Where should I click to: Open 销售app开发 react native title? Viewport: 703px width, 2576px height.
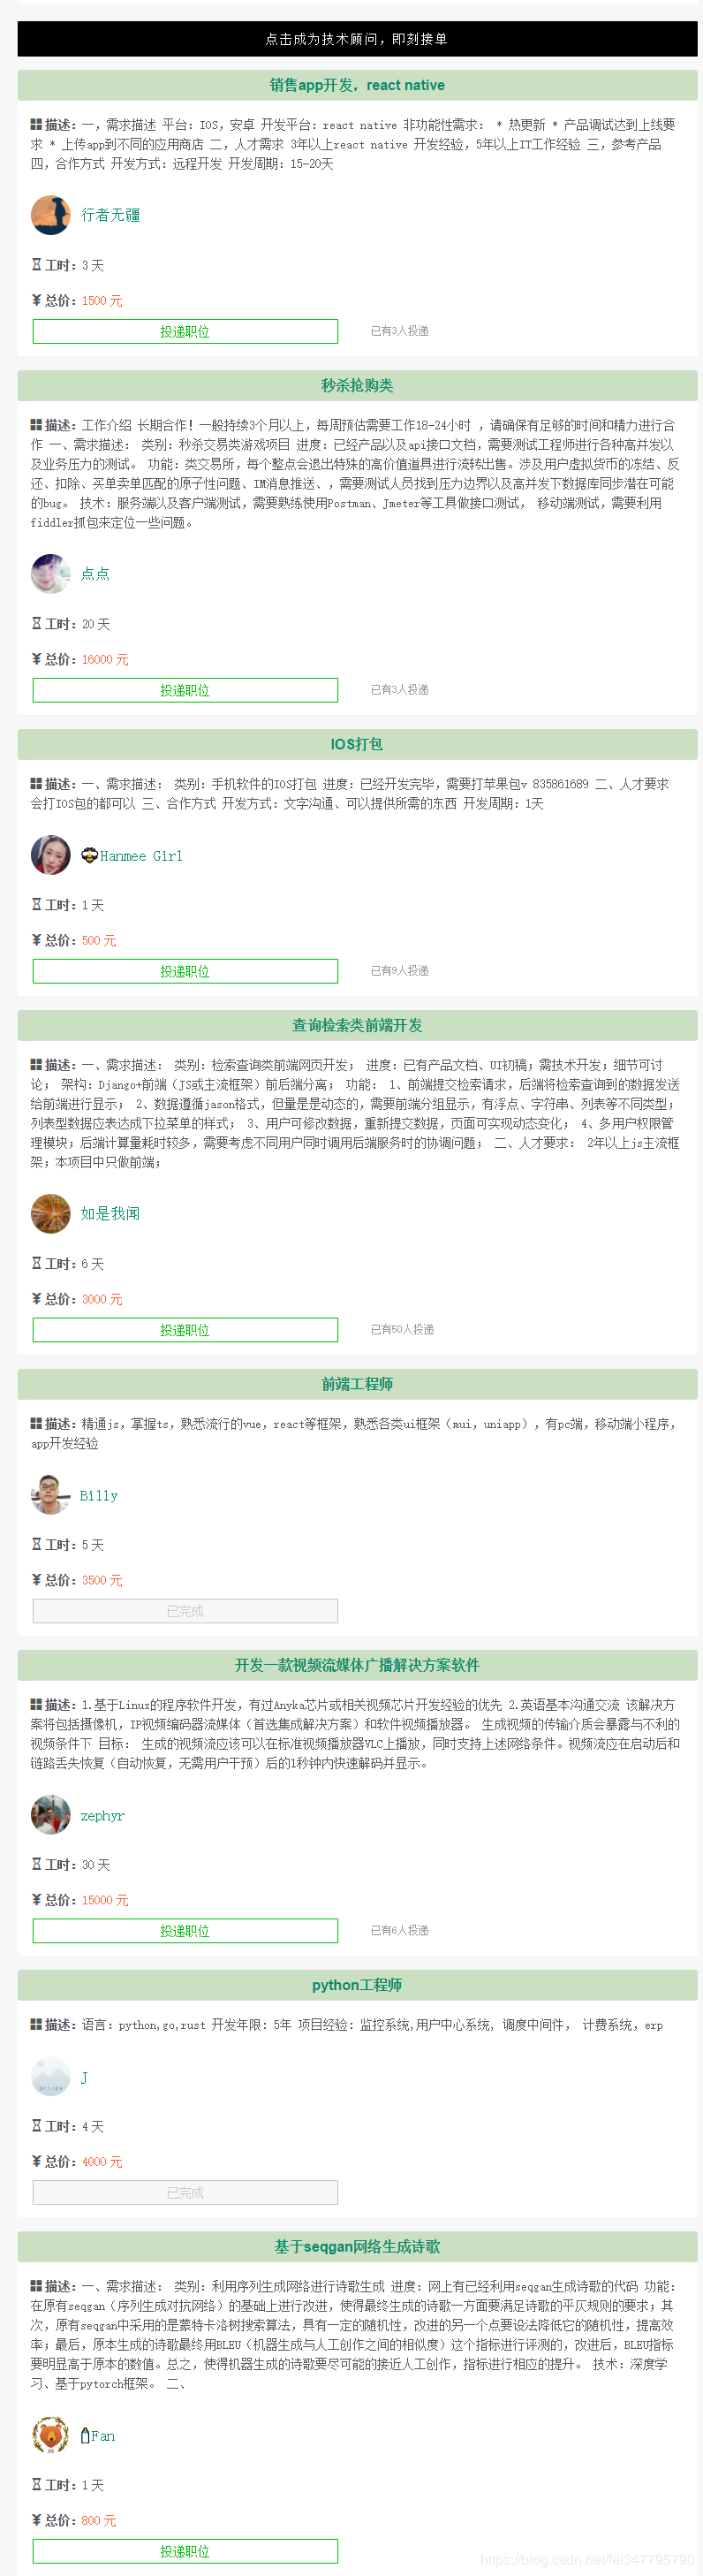click(357, 85)
